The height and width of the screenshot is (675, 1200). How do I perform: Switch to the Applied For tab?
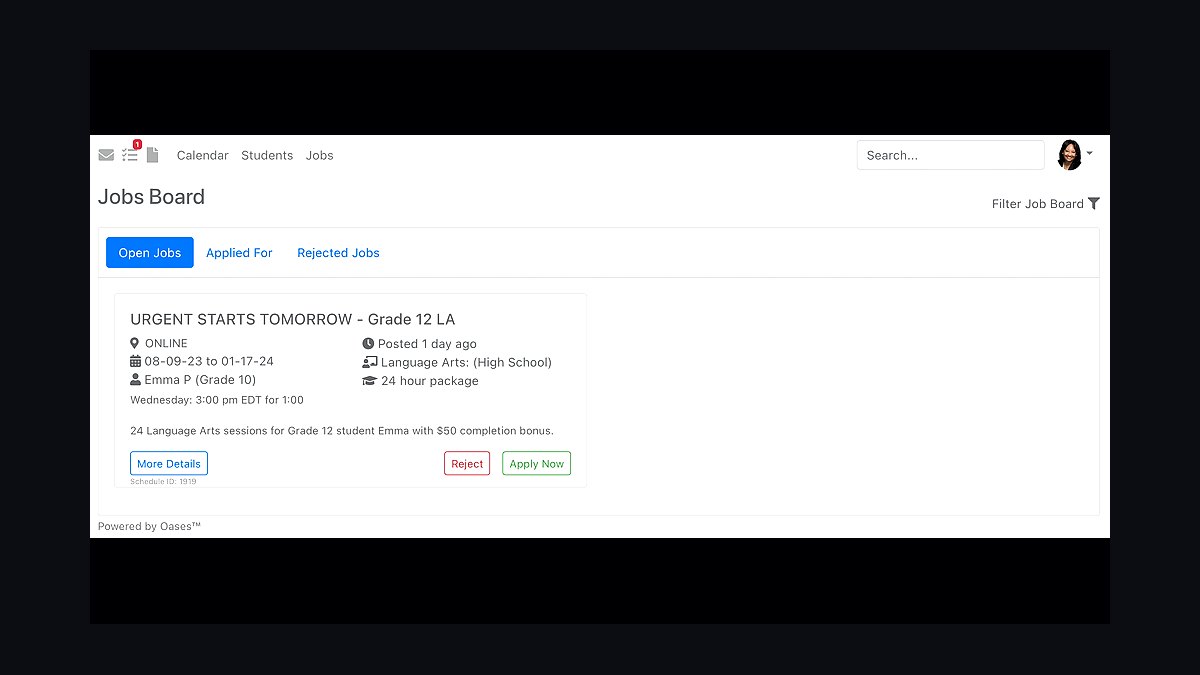[239, 253]
